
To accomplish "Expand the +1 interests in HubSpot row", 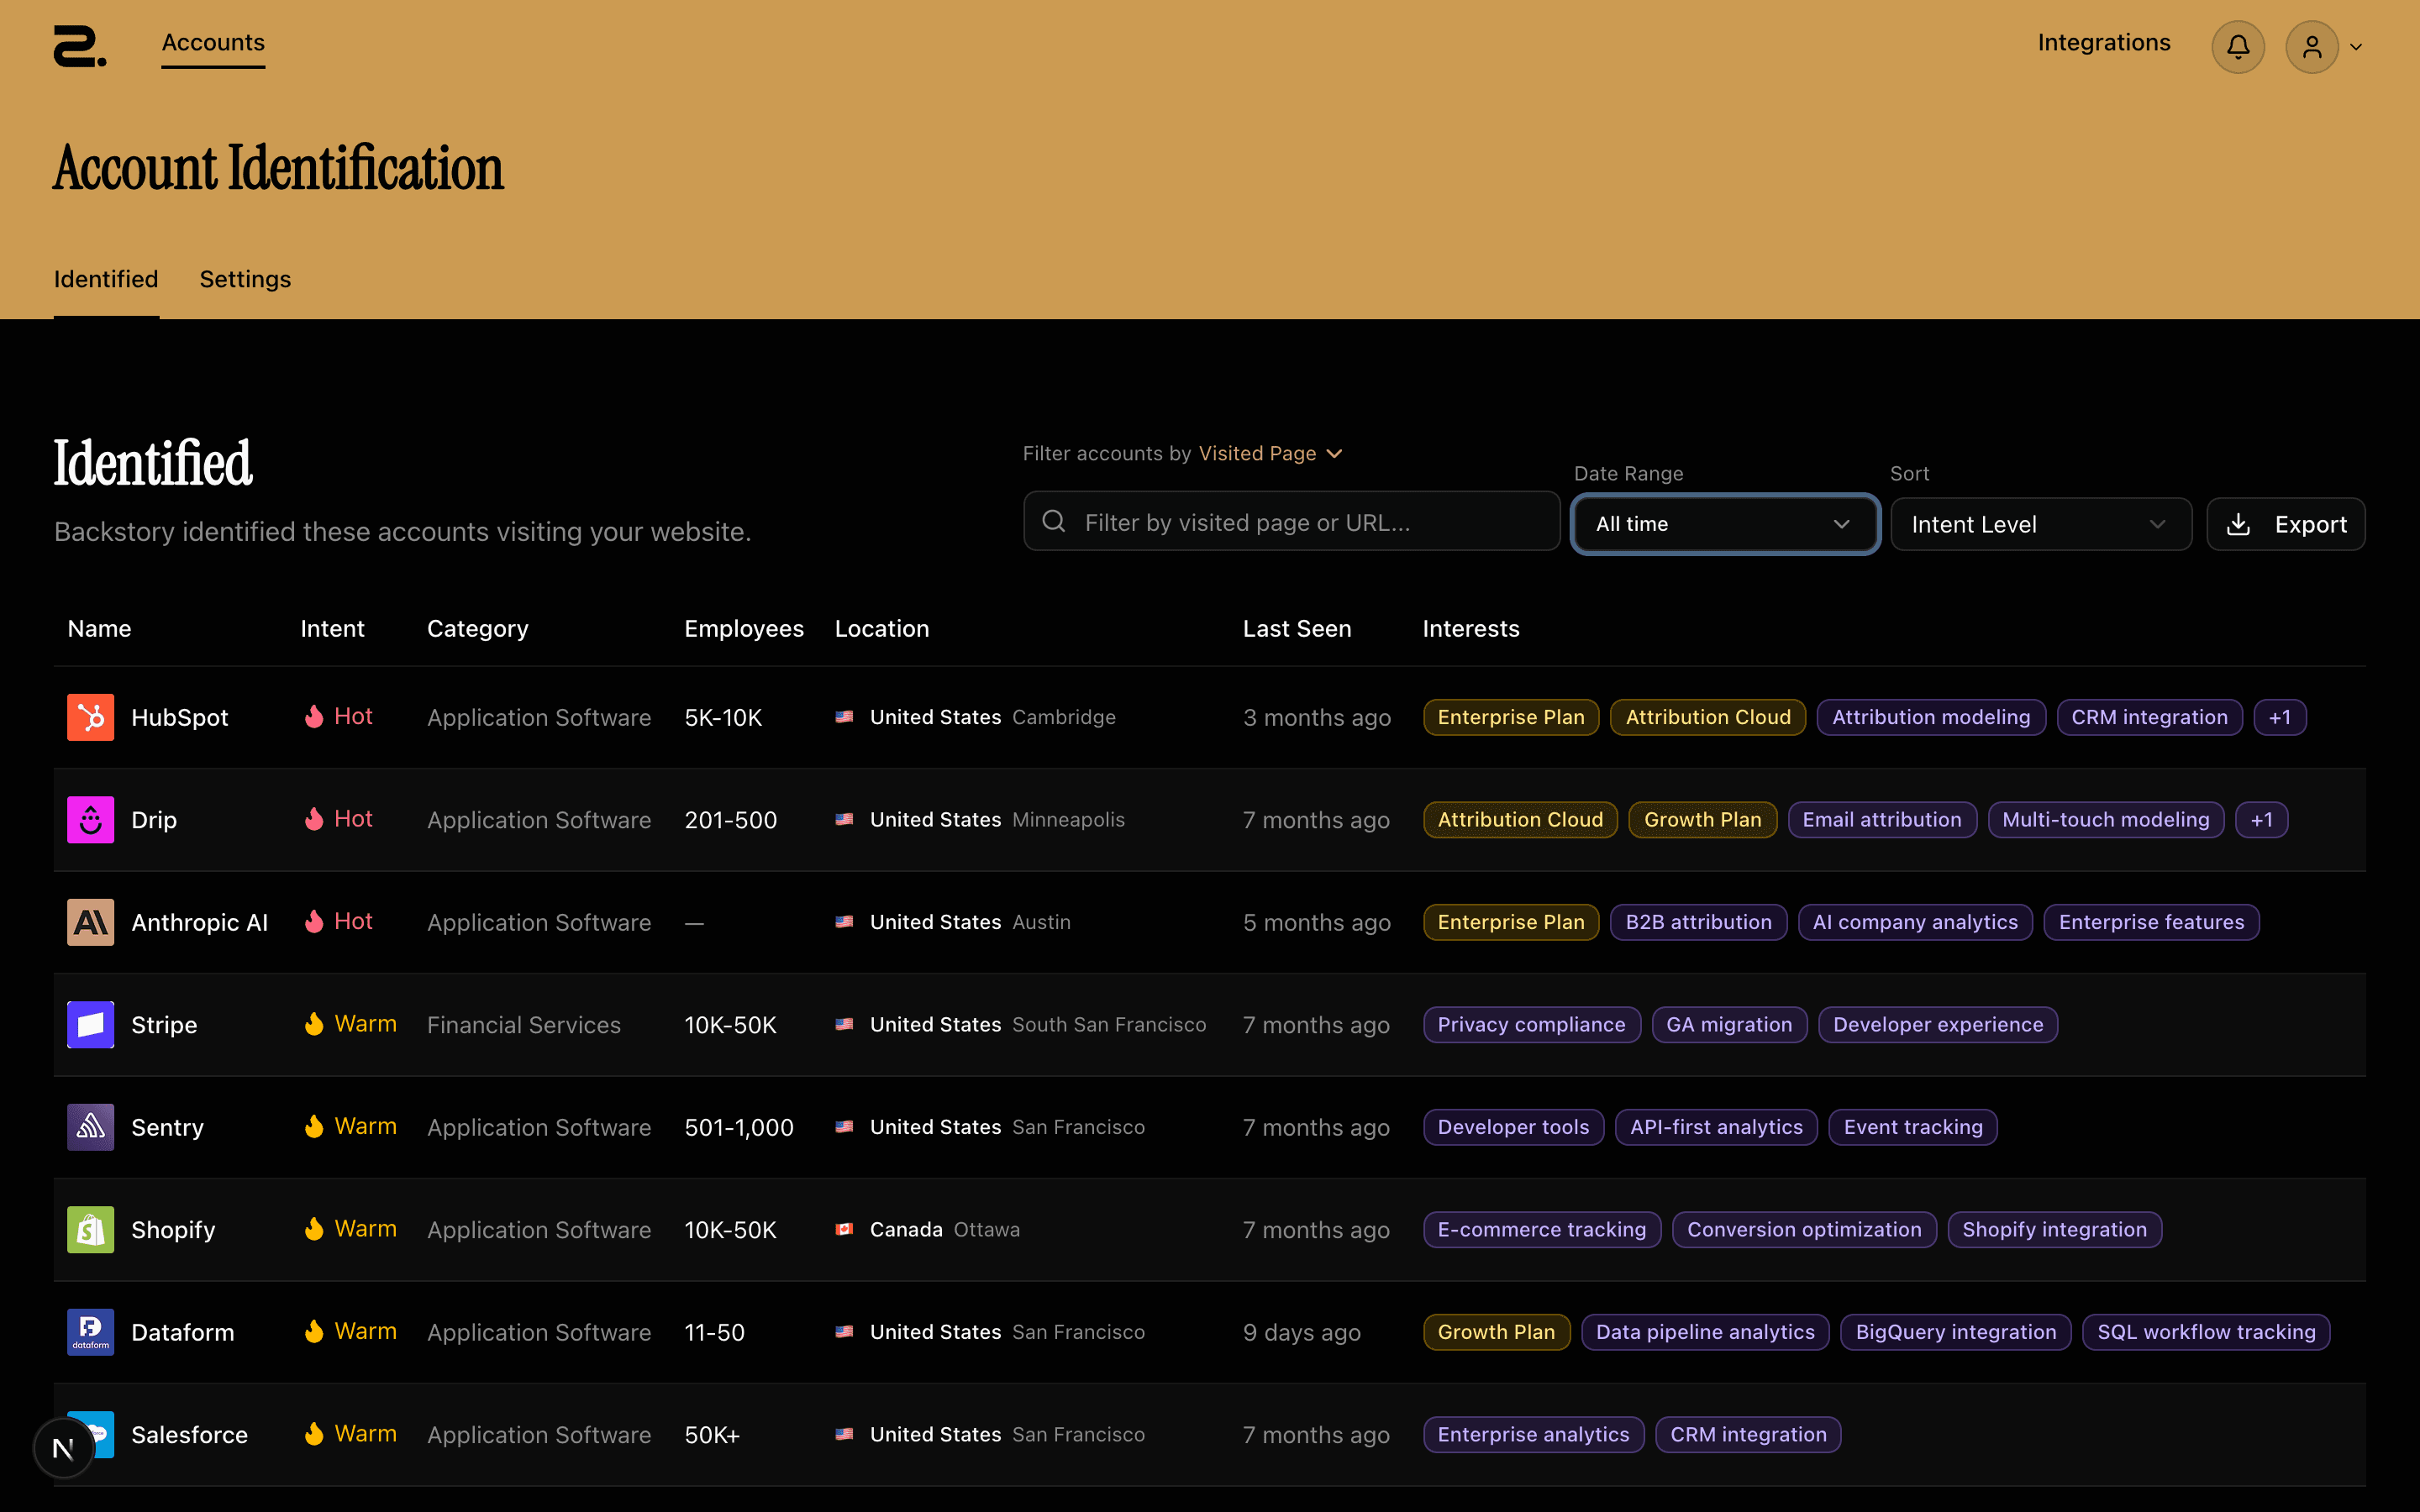I will coord(2280,717).
